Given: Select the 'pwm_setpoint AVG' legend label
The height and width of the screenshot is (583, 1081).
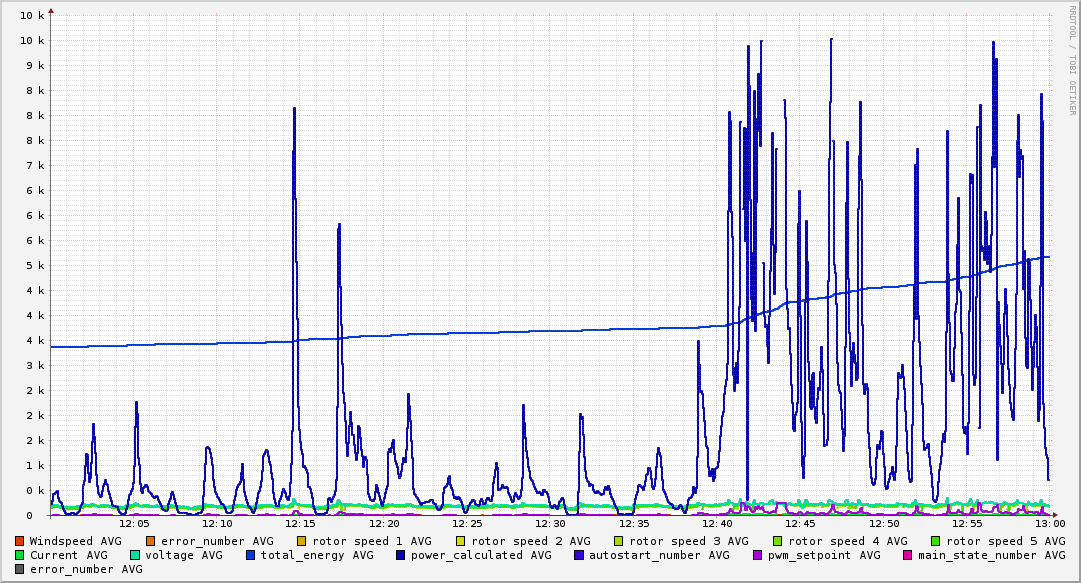Looking at the screenshot, I should click(824, 555).
